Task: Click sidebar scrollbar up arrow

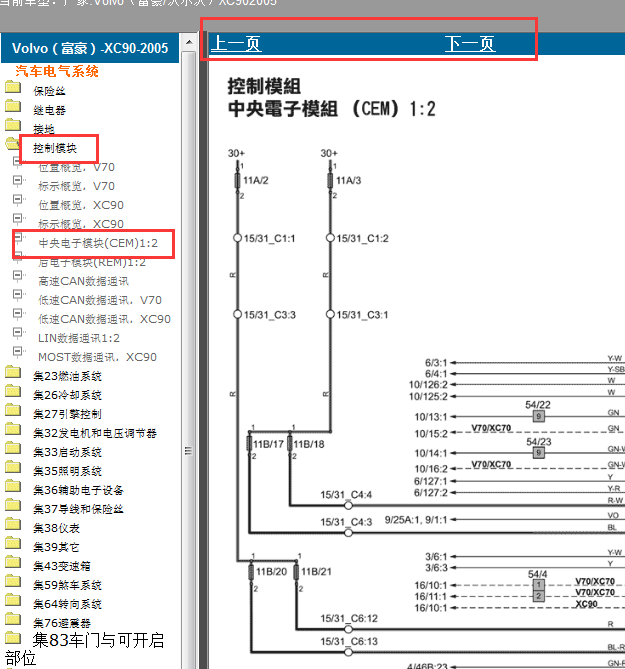Action: click(x=189, y=42)
